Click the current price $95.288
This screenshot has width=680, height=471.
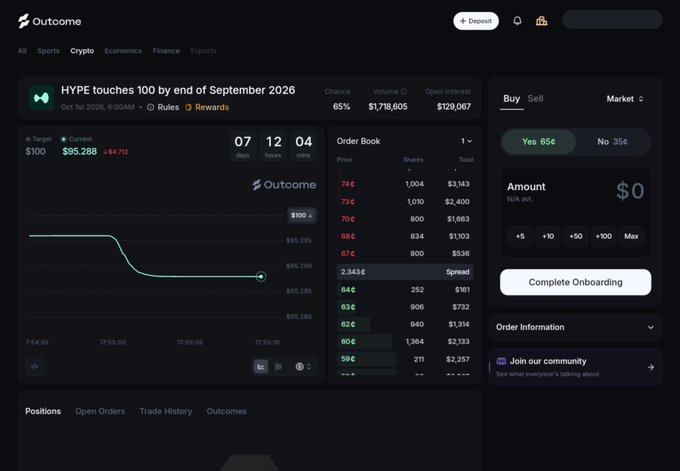tap(80, 151)
